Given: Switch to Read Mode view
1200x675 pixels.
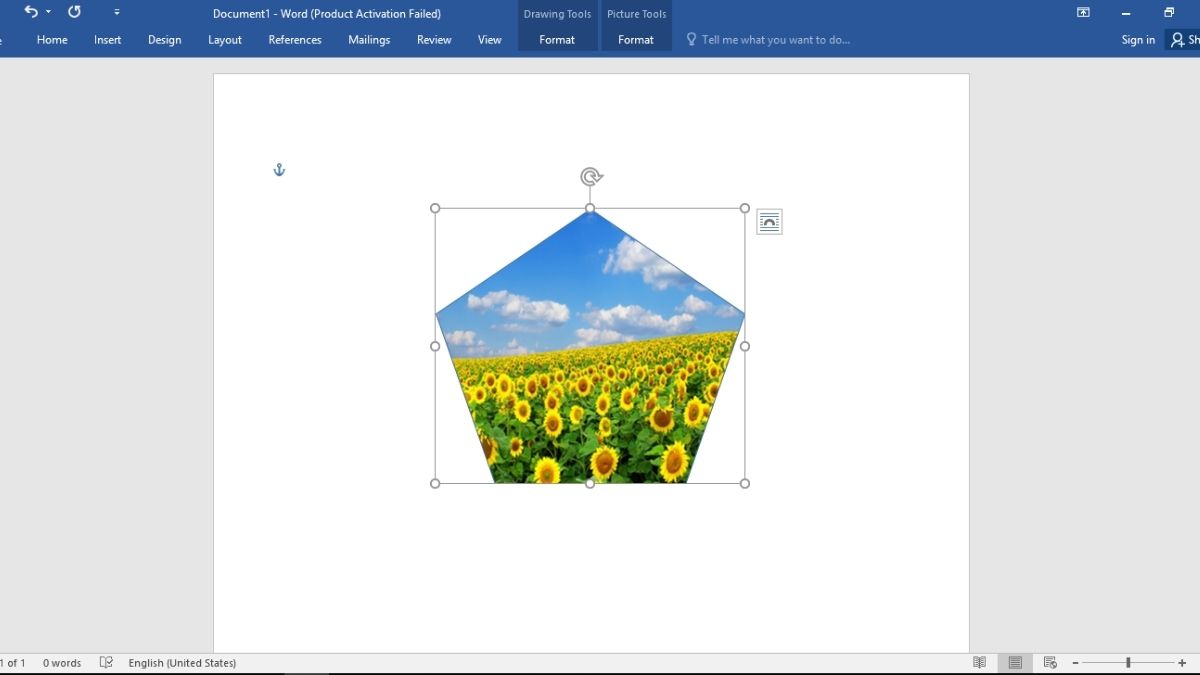Looking at the screenshot, I should [980, 663].
